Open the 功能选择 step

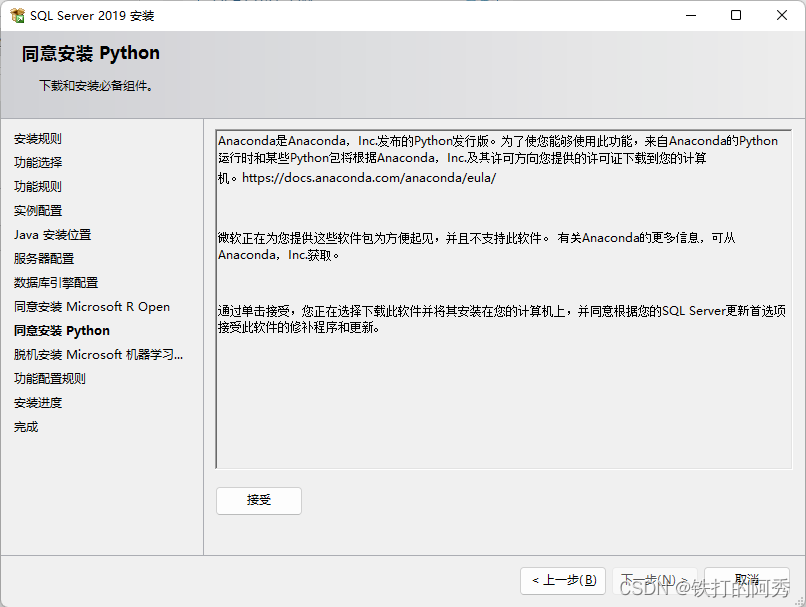[38, 162]
